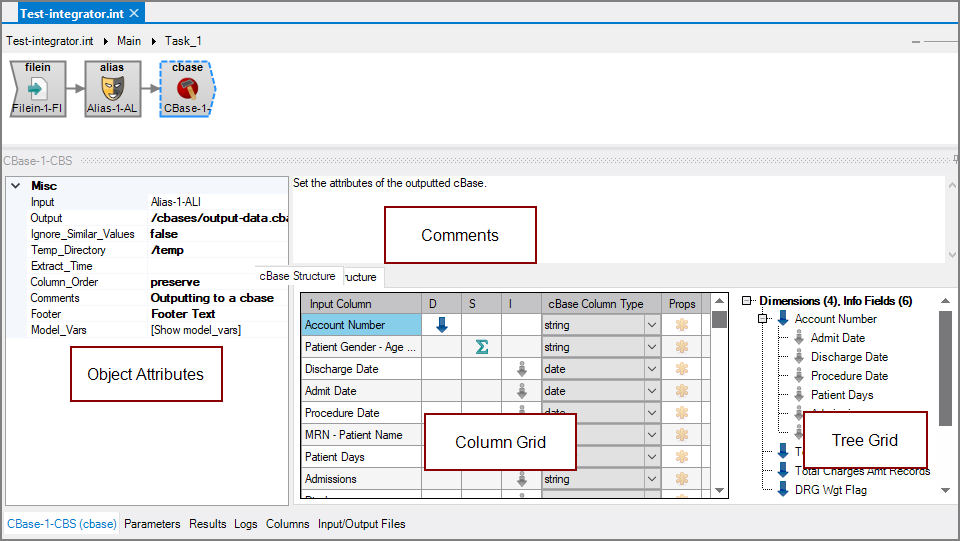The width and height of the screenshot is (960, 541).
Task: Open Props icon for Admit Date row
Action: [682, 391]
